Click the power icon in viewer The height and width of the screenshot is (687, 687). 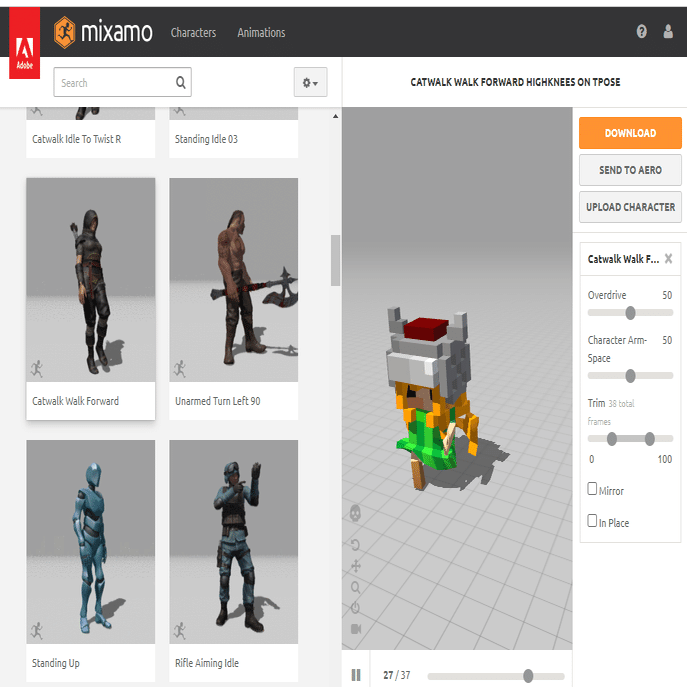pyautogui.click(x=355, y=608)
